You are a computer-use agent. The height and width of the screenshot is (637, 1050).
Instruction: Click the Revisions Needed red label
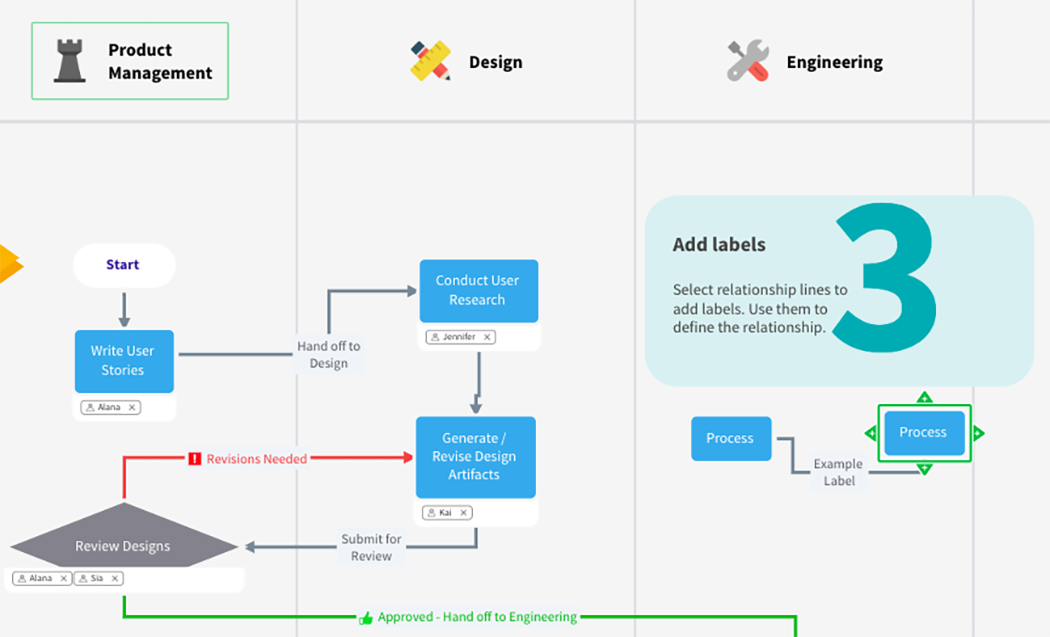256,459
